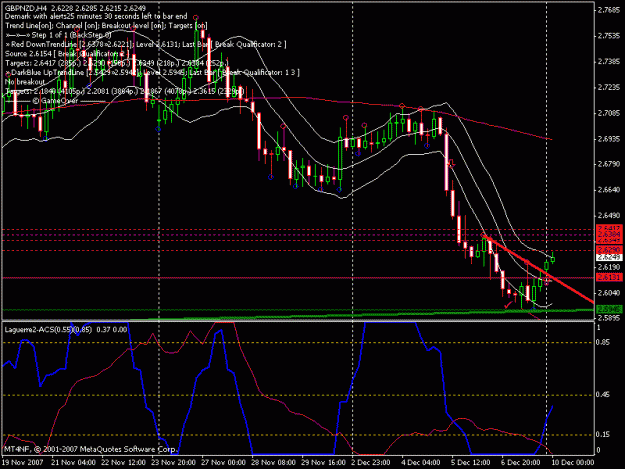Click the '19 Nov 2007' time axis label
Image resolution: width=625 pixels, height=469 pixels.
coord(23,462)
